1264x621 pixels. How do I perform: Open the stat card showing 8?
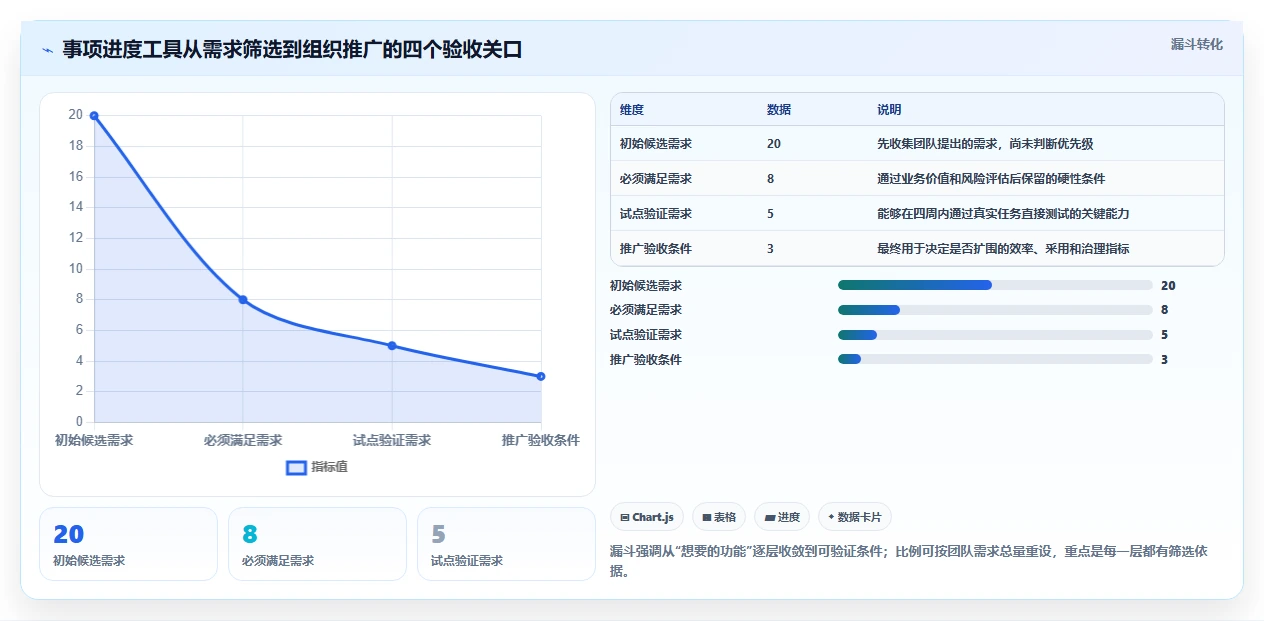click(x=317, y=544)
